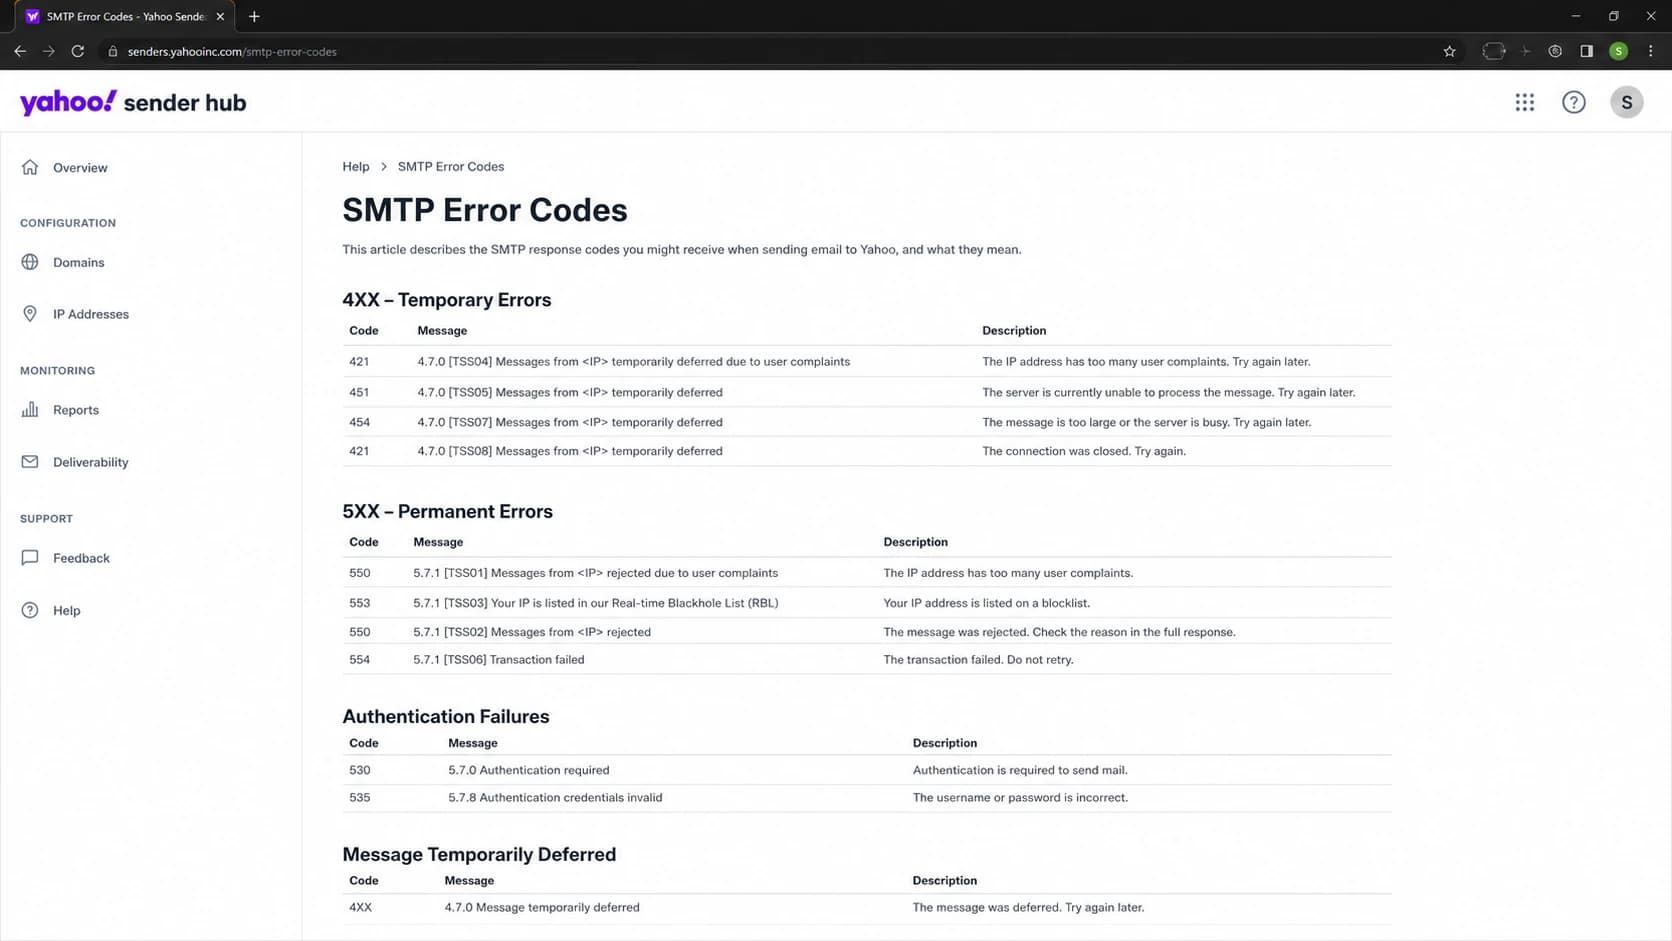
Task: Click the Feedback chat bubble icon
Action: click(30, 558)
